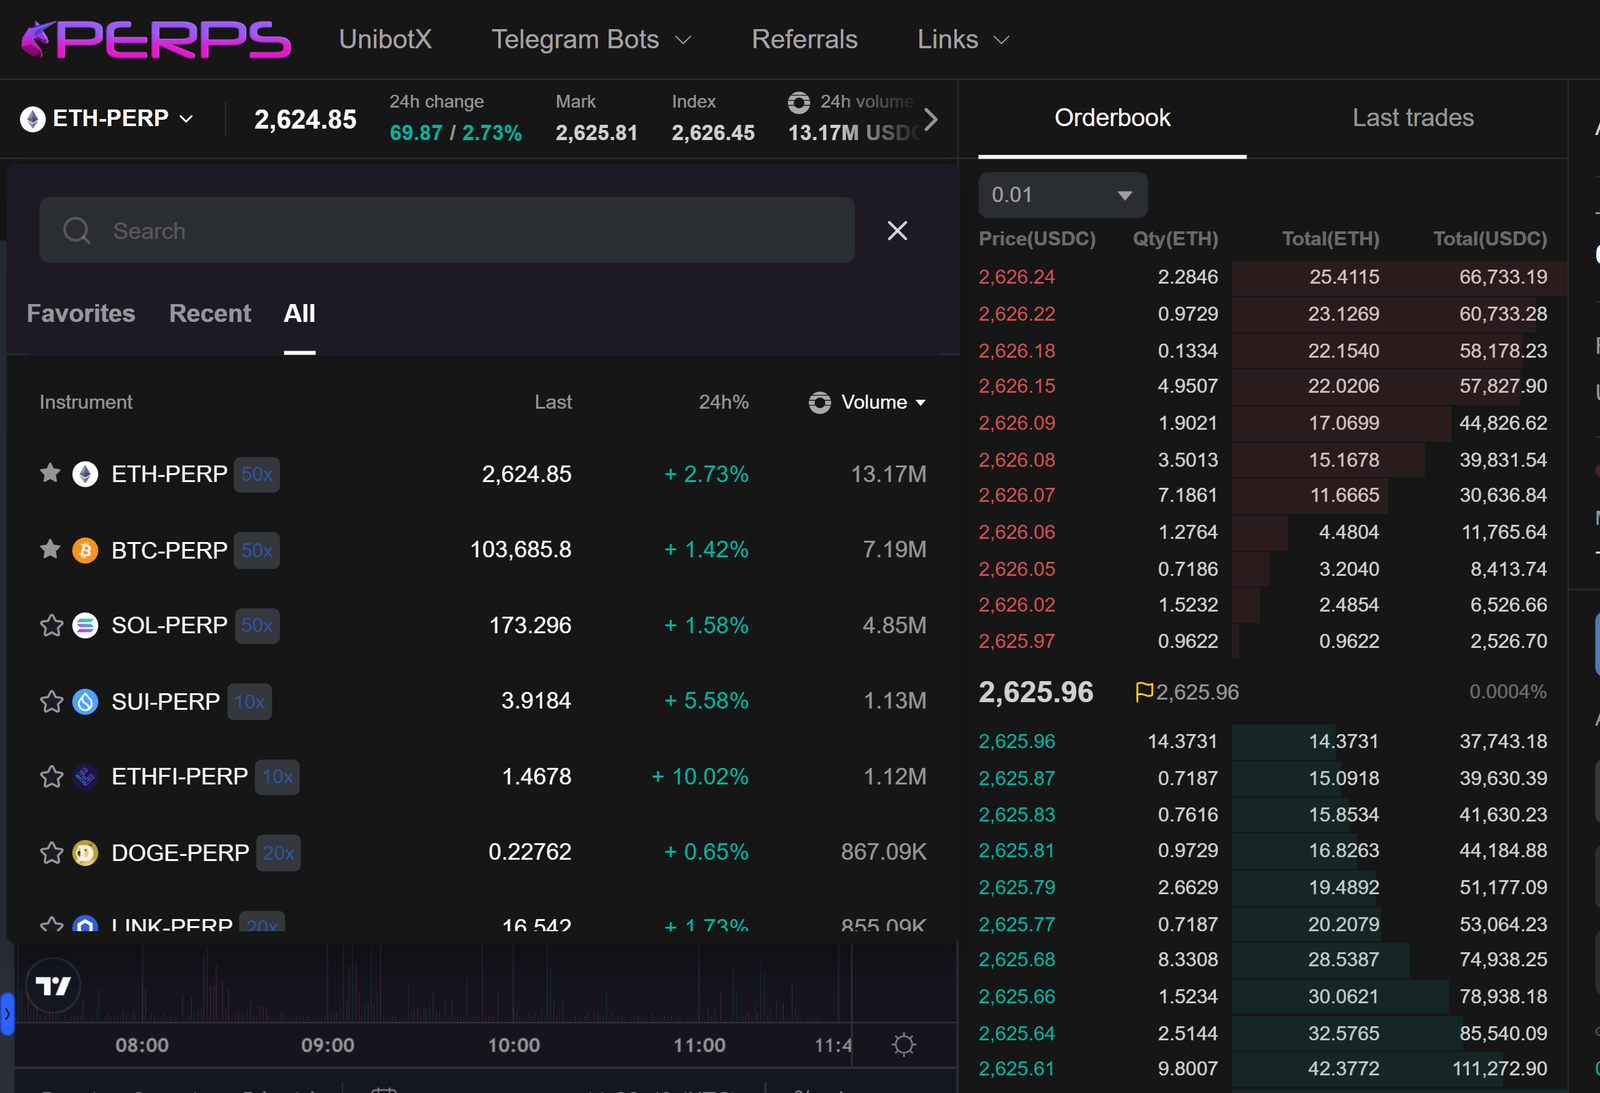Open chart settings gear icon

[x=903, y=1045]
